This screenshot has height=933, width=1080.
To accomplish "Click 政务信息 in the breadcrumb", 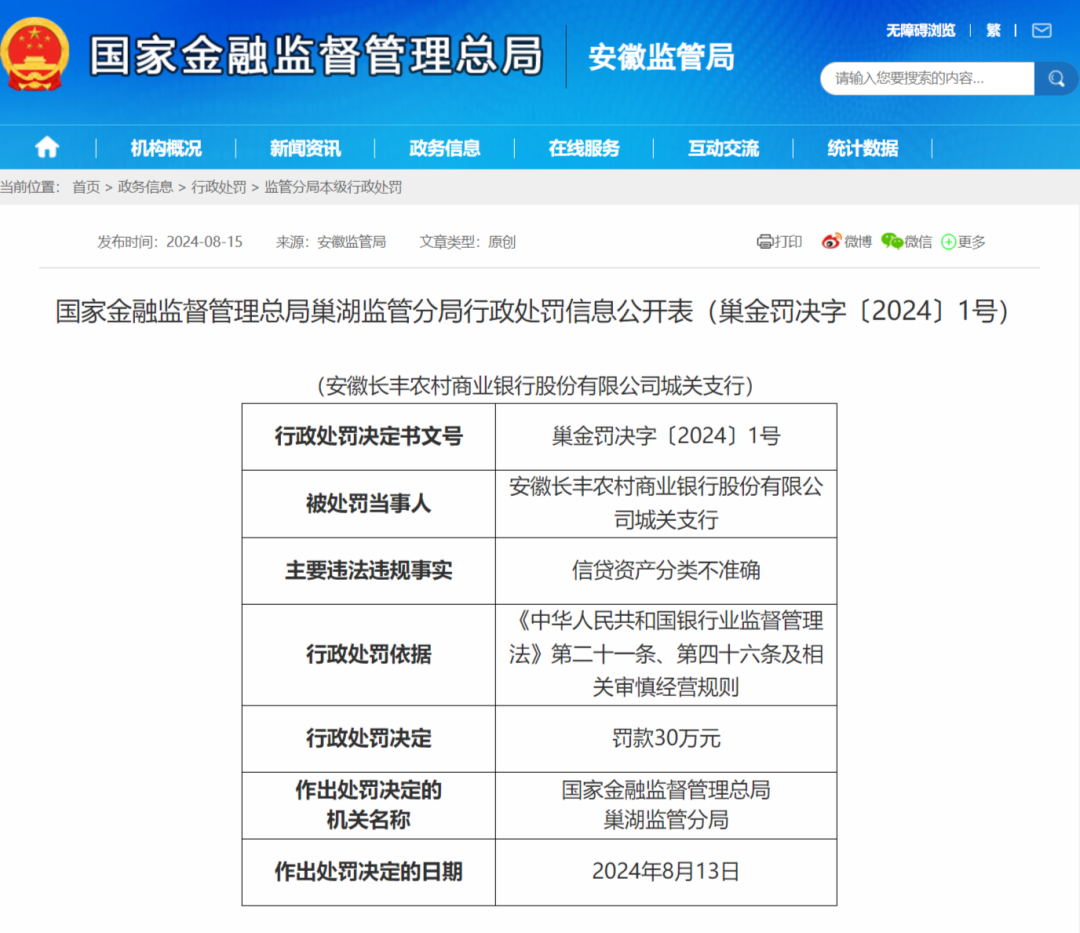I will 145,187.
